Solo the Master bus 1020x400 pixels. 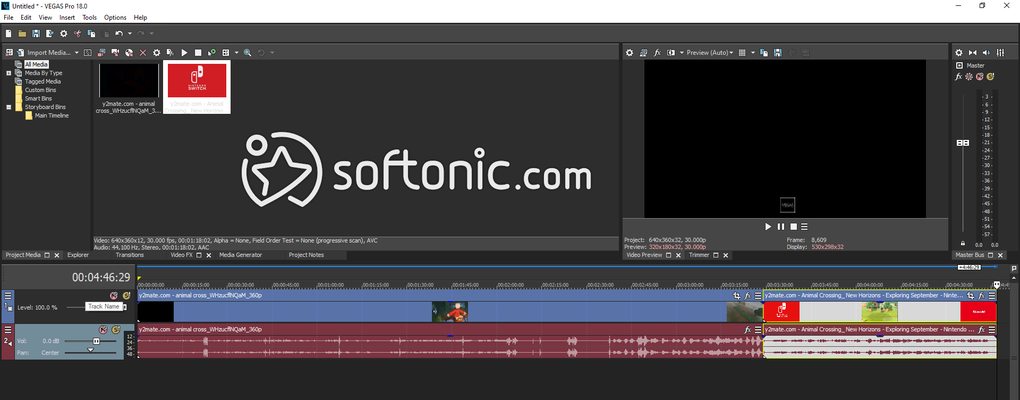pos(990,77)
